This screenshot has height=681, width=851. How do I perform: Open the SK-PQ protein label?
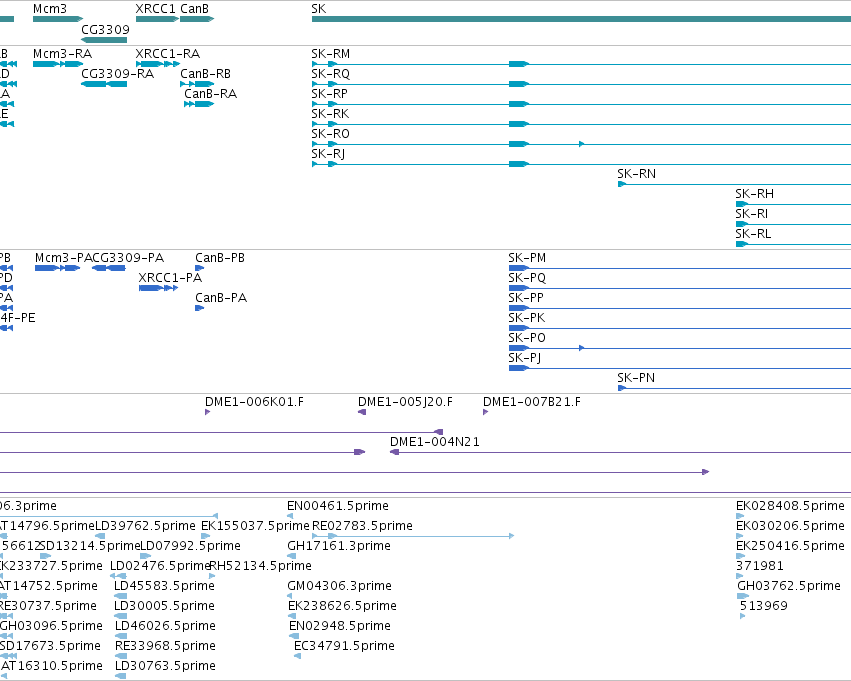(527, 278)
